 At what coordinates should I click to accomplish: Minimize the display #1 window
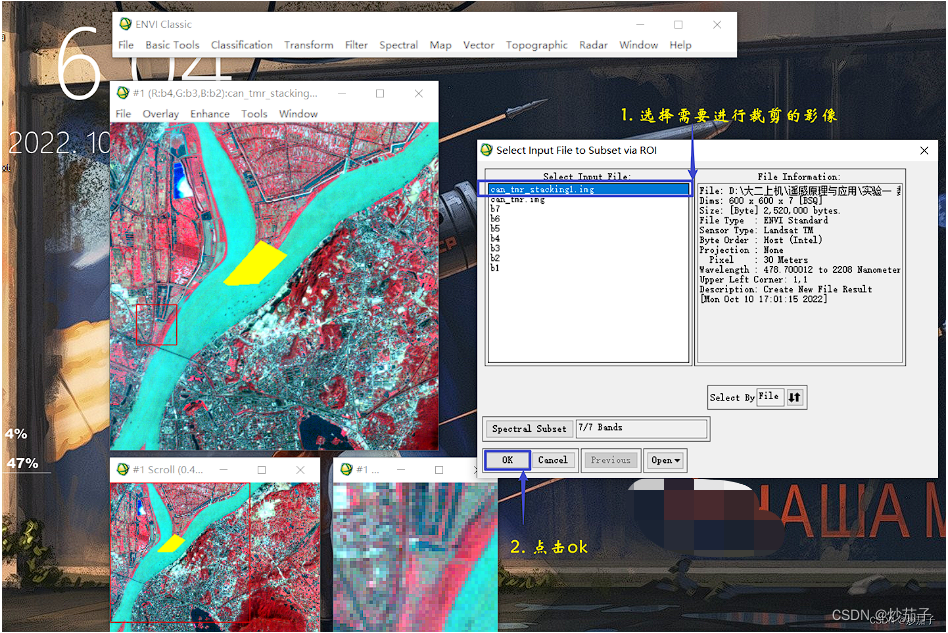pos(342,94)
